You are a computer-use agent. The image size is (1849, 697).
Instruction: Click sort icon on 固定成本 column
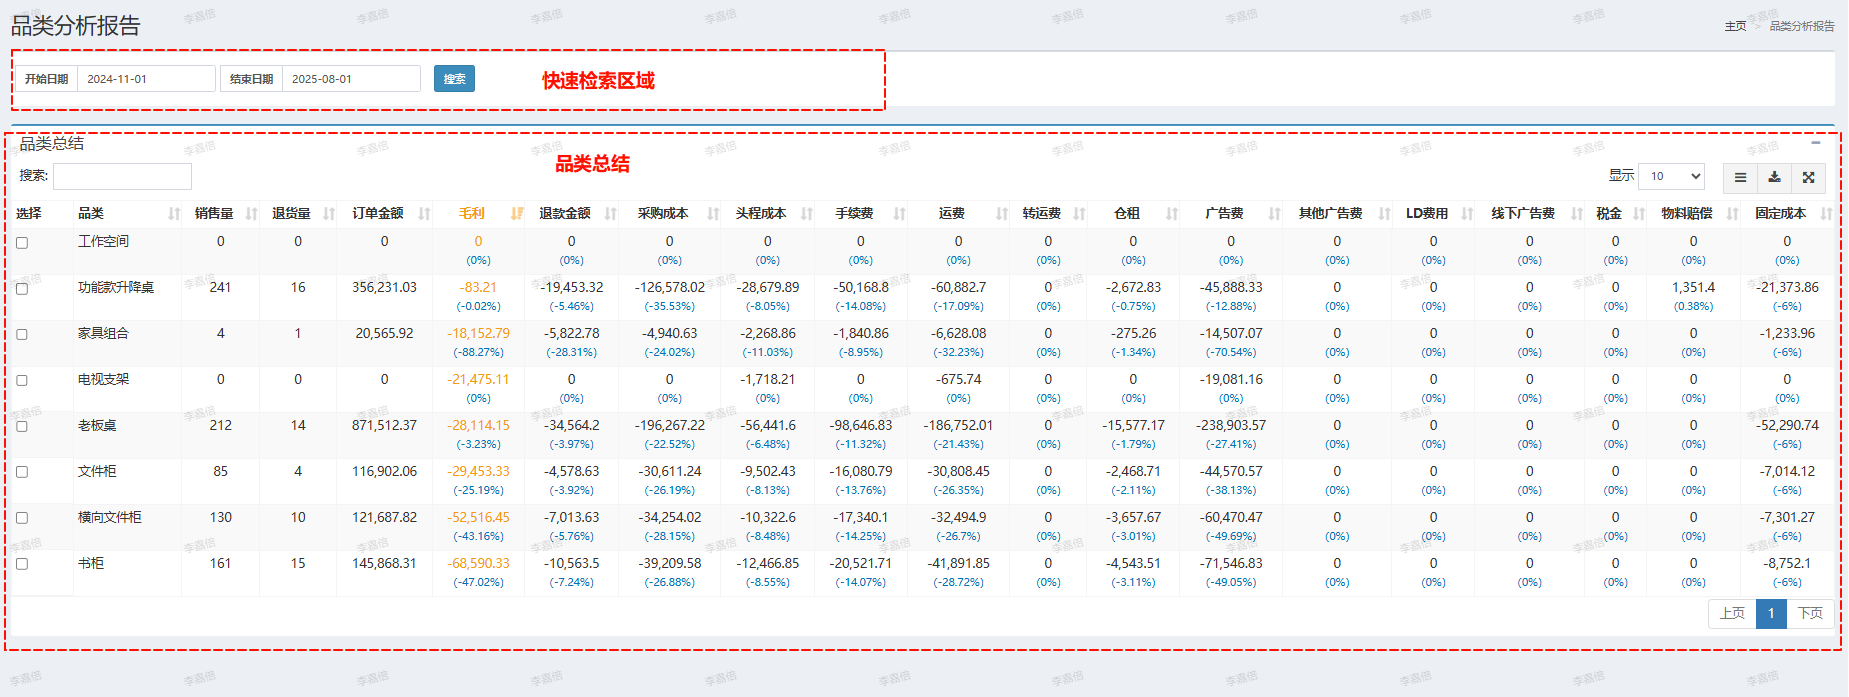pyautogui.click(x=1826, y=214)
